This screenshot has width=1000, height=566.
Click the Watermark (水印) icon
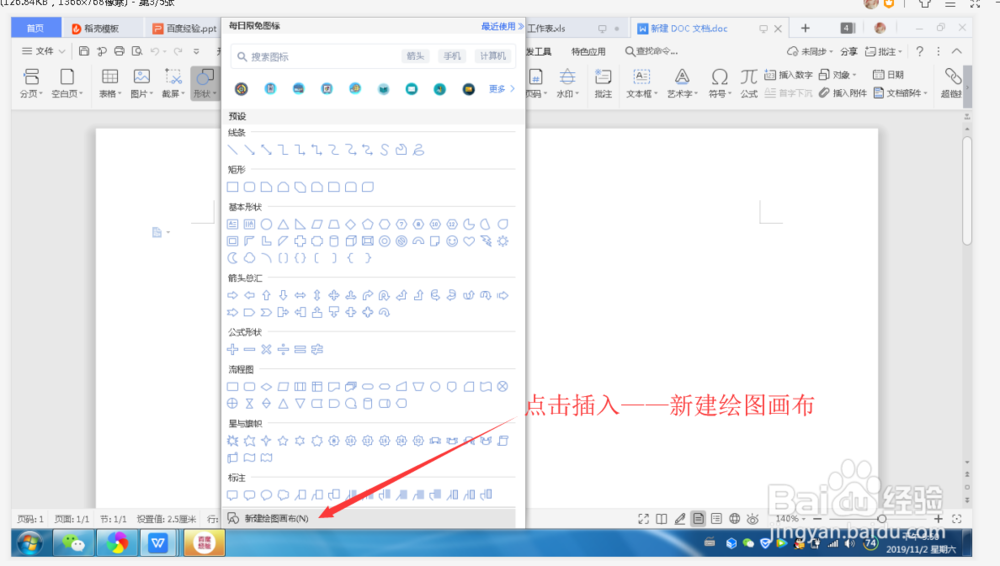pyautogui.click(x=567, y=83)
